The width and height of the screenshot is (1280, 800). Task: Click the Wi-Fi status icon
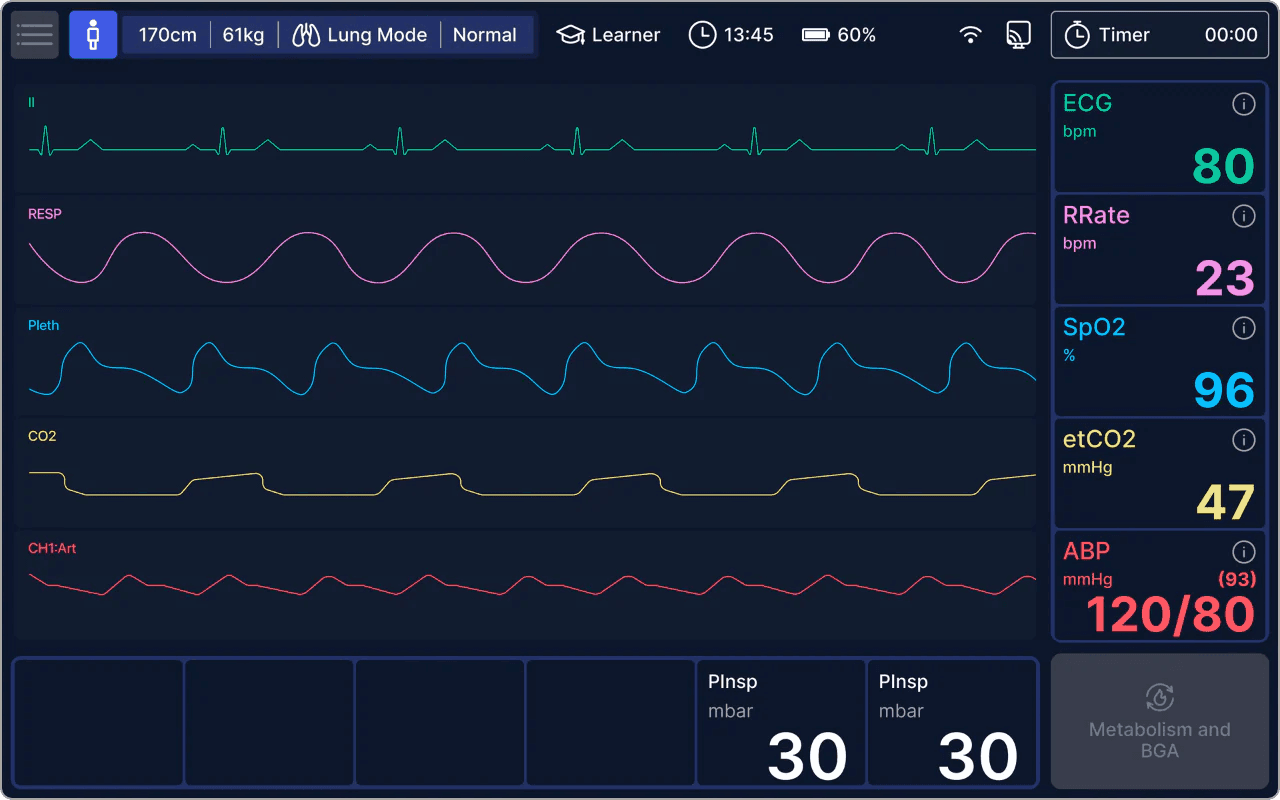tap(970, 35)
